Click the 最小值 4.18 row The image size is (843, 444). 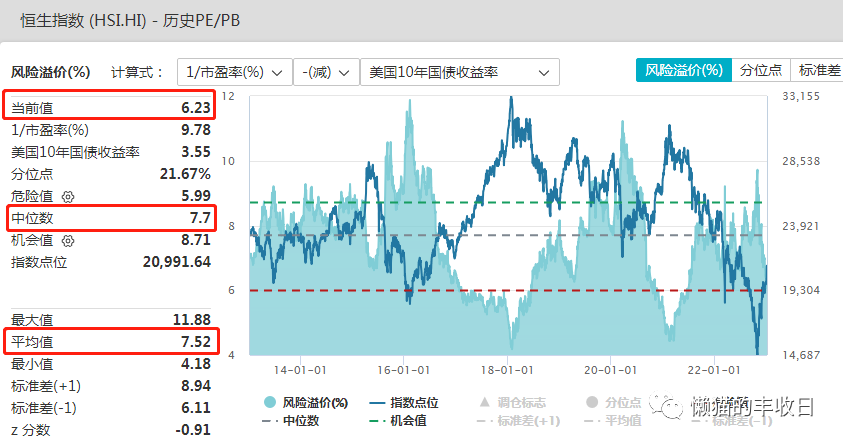coord(111,364)
